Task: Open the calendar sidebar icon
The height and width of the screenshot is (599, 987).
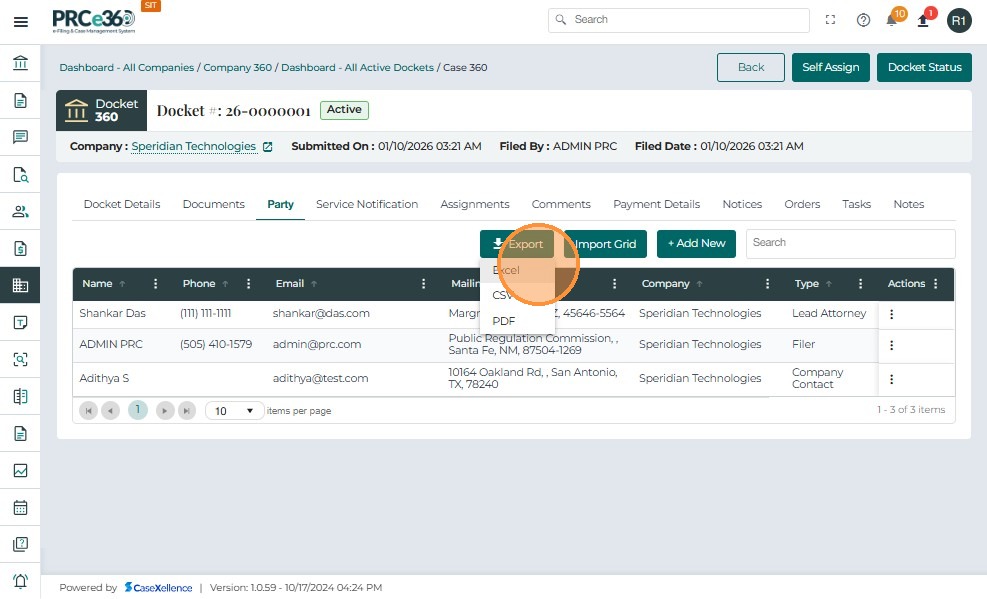Action: pyautogui.click(x=20, y=507)
